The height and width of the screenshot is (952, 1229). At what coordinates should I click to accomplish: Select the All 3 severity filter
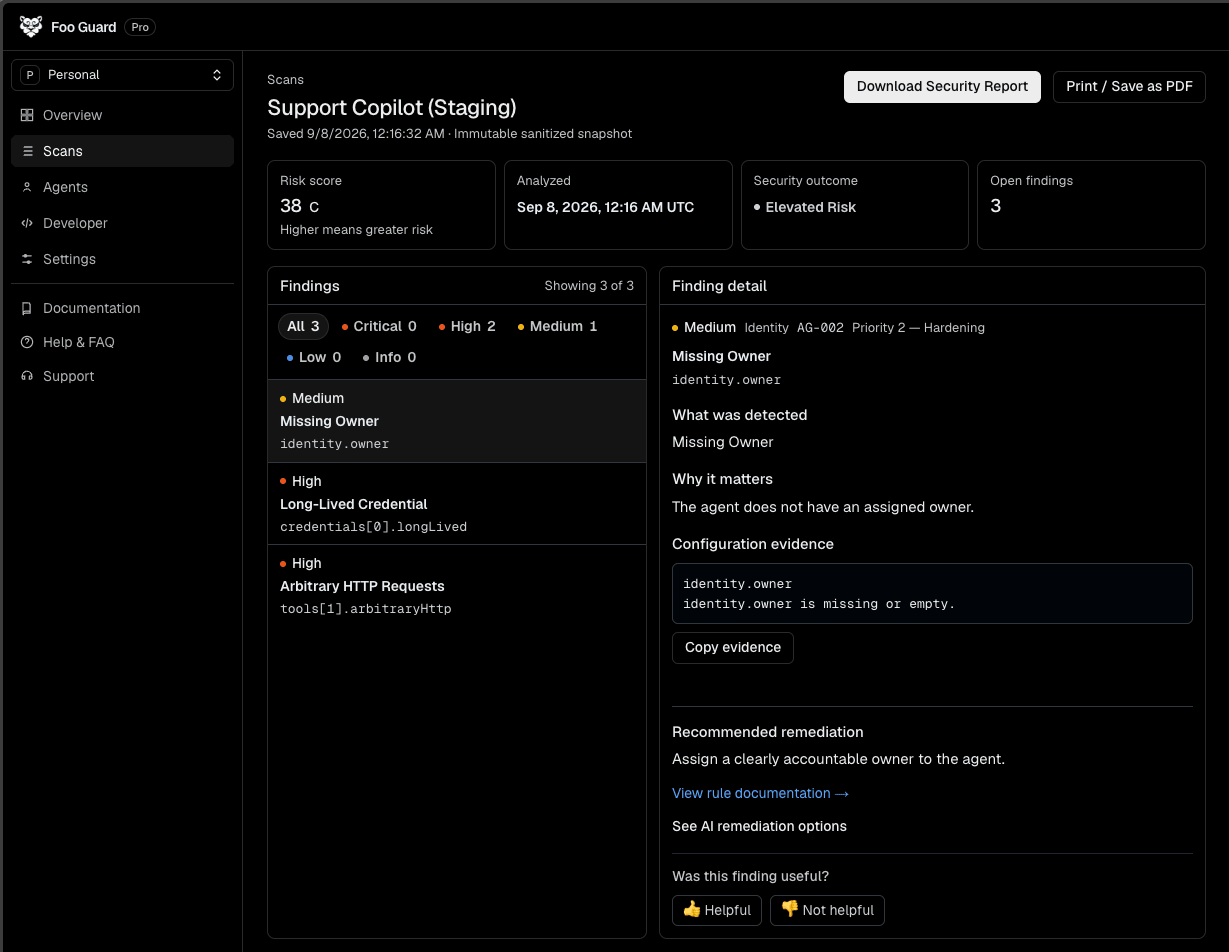pyautogui.click(x=303, y=326)
